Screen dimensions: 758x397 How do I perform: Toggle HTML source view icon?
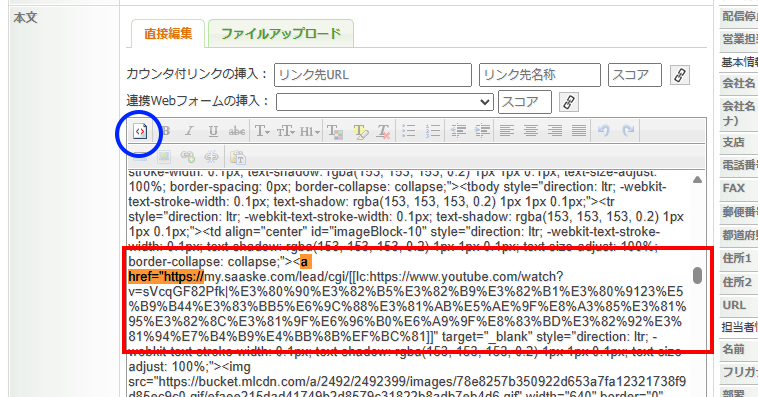tap(140, 131)
